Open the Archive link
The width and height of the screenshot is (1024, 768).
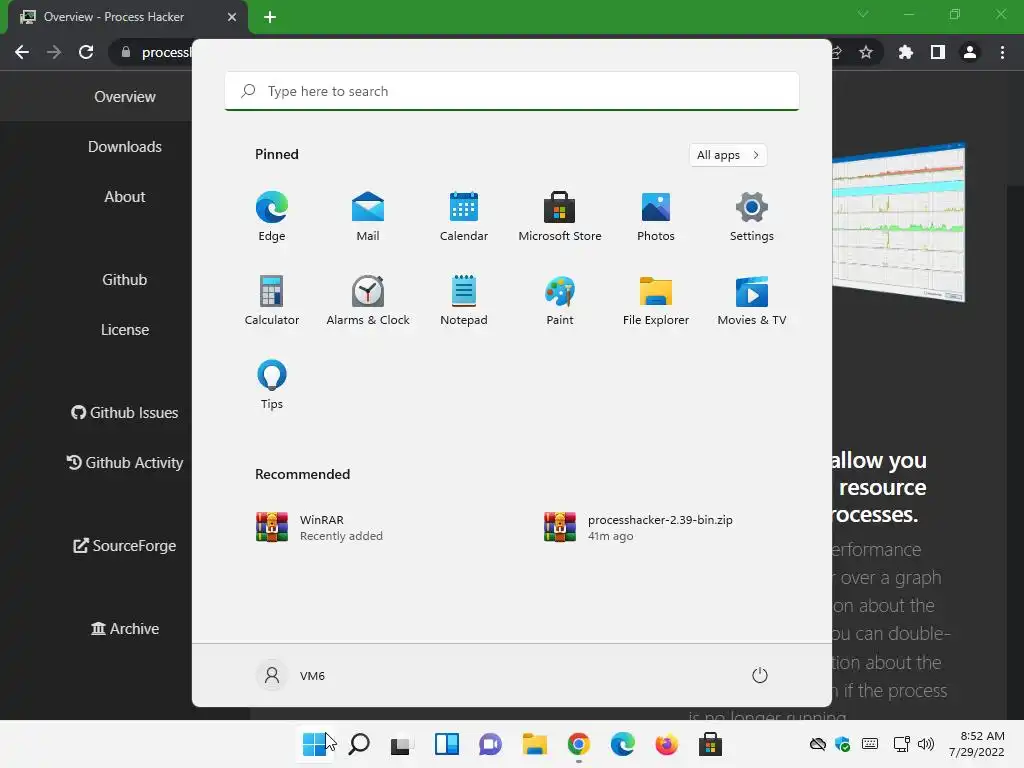[125, 629]
